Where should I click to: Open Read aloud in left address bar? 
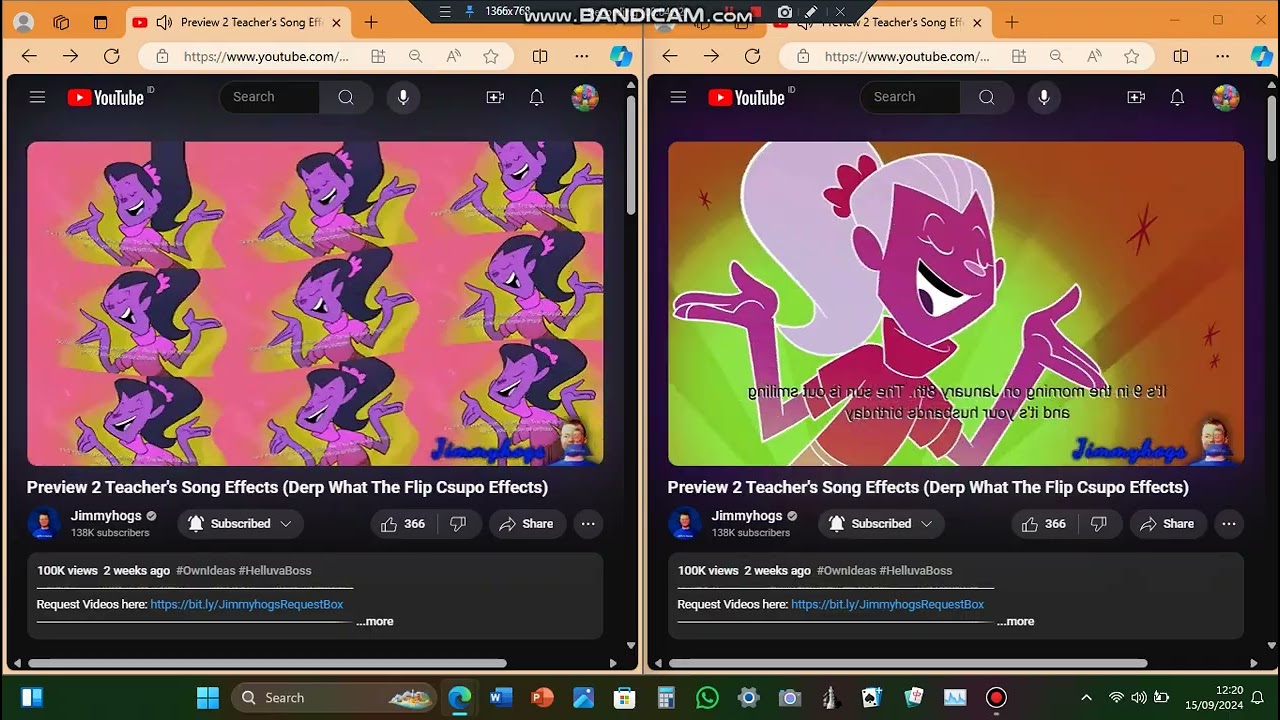pos(453,56)
